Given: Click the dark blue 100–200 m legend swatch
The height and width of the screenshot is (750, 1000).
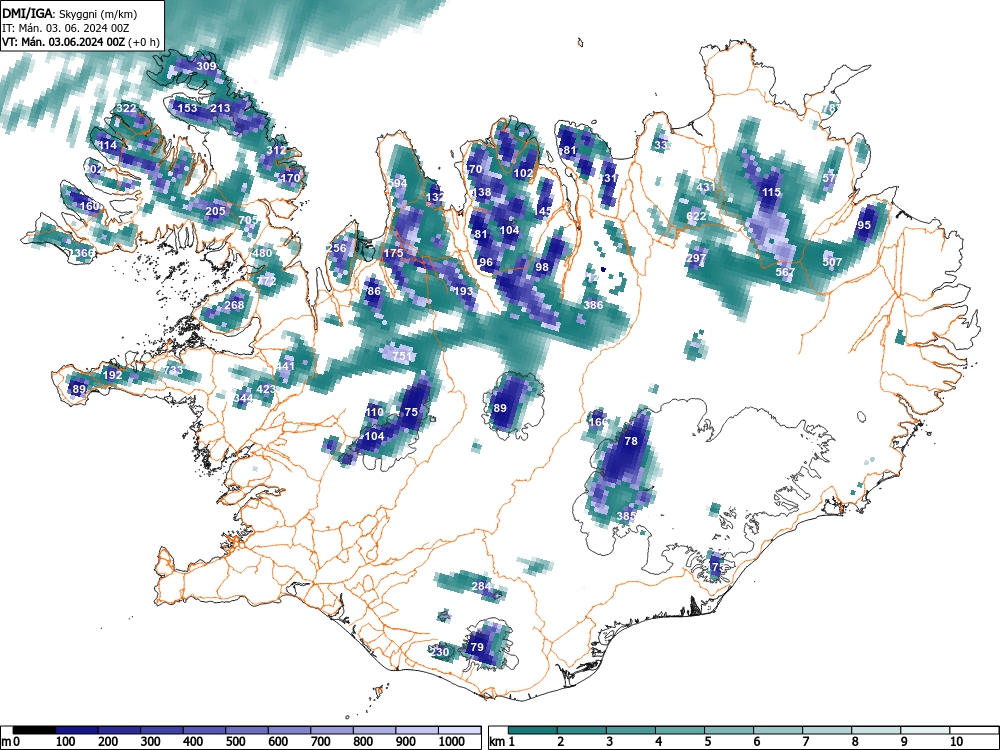Looking at the screenshot, I should 77,730.
